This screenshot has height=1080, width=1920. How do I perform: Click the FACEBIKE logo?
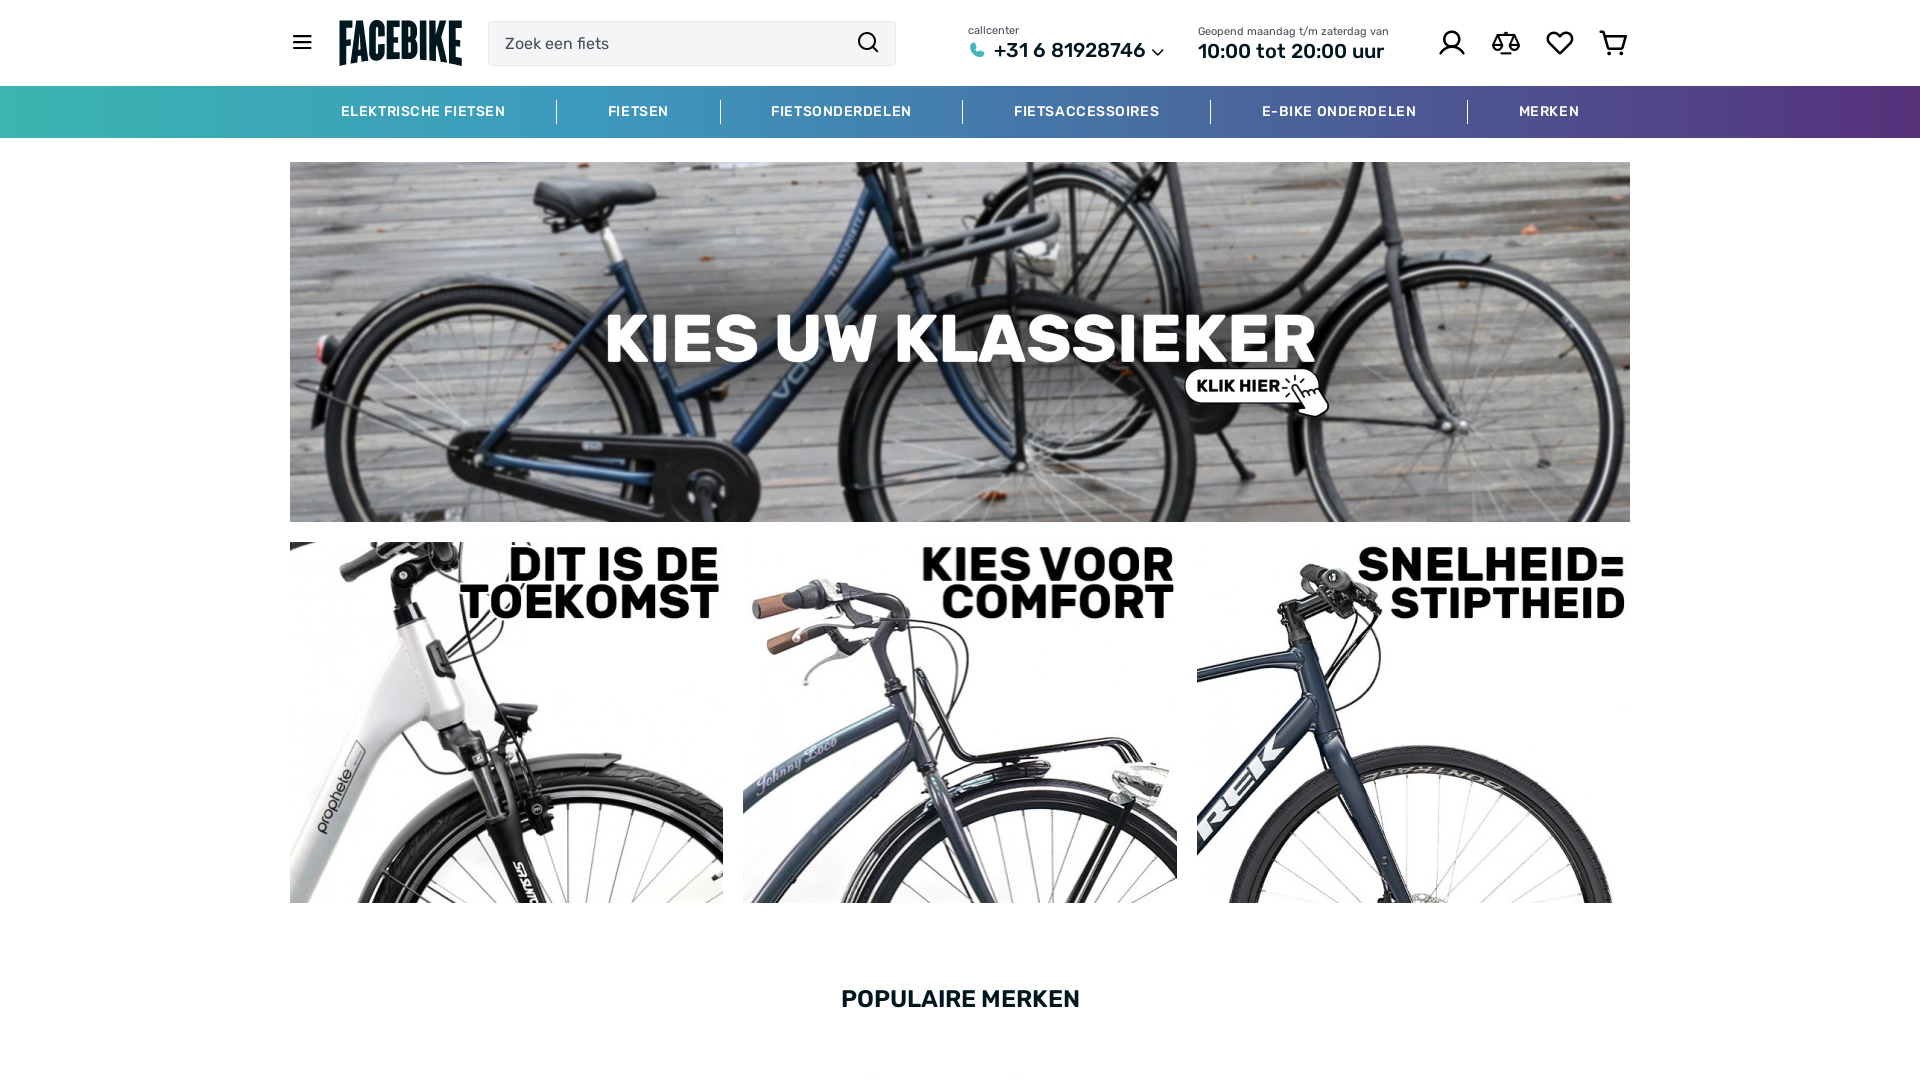[400, 43]
